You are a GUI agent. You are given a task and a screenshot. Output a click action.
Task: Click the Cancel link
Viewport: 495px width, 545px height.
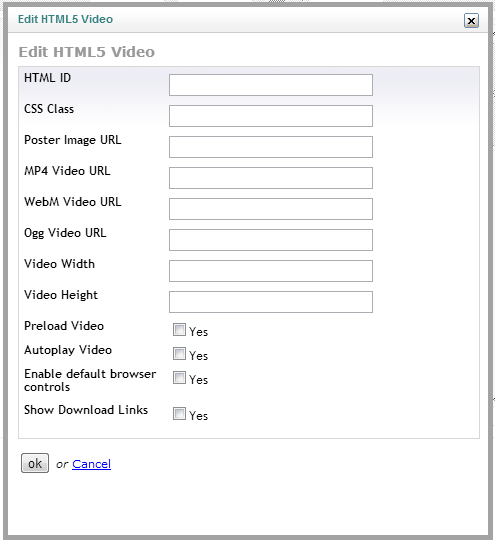91,464
